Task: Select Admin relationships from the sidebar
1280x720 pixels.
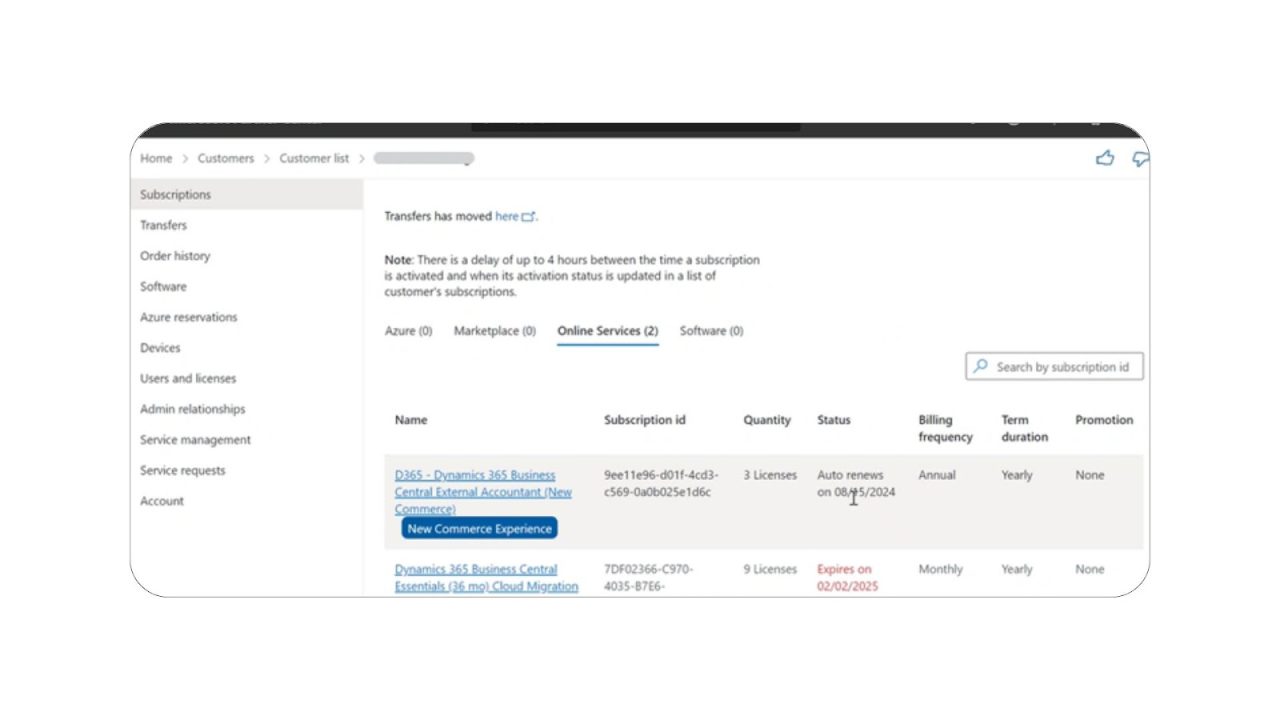Action: point(192,409)
